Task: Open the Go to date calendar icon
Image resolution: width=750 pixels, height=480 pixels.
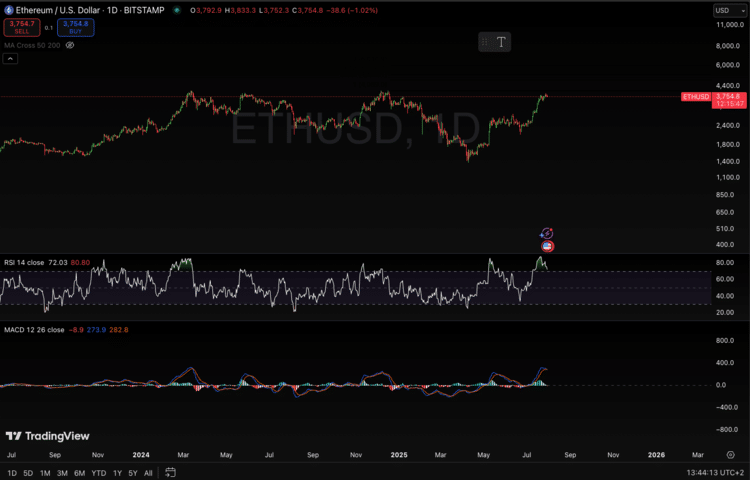Action: (170, 473)
